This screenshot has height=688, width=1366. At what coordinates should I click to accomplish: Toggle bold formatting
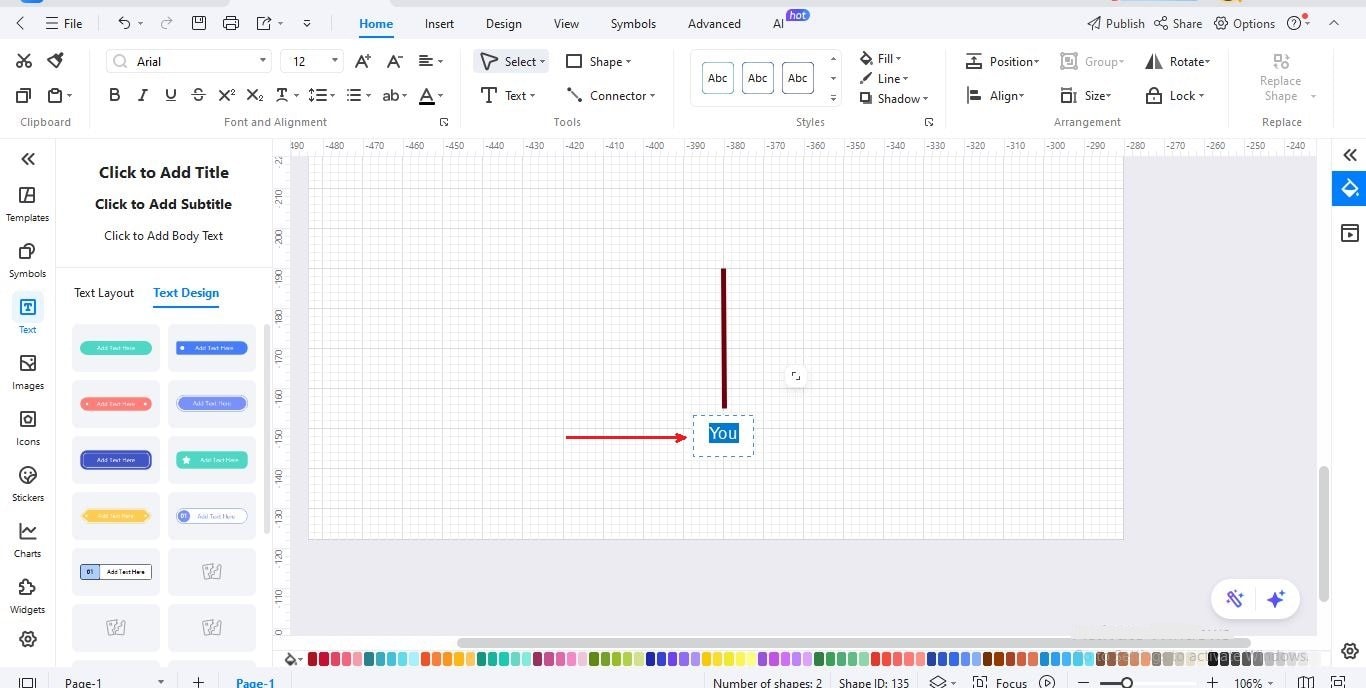[114, 95]
